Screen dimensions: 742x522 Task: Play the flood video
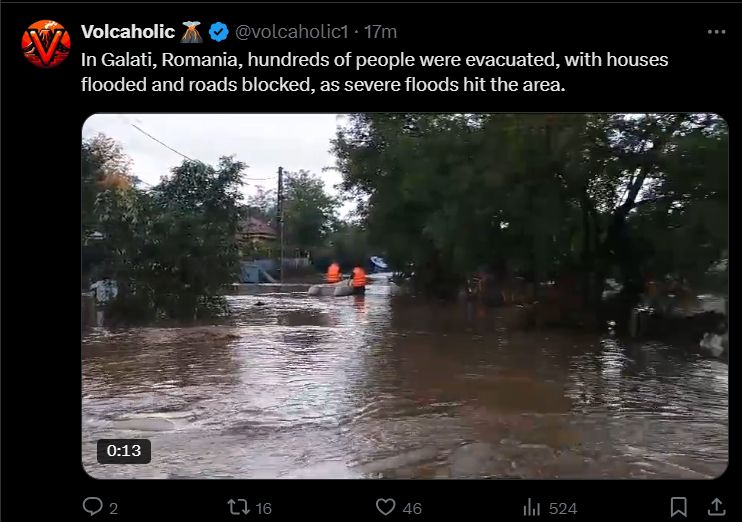coord(405,296)
